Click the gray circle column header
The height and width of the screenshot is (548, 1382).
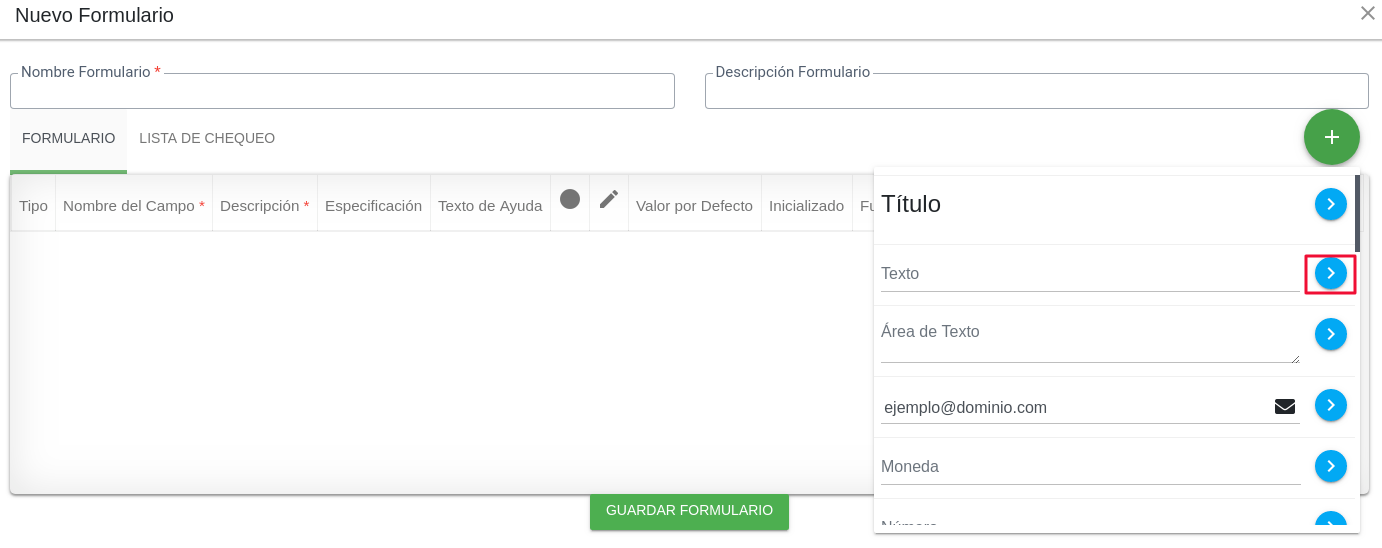pos(570,199)
